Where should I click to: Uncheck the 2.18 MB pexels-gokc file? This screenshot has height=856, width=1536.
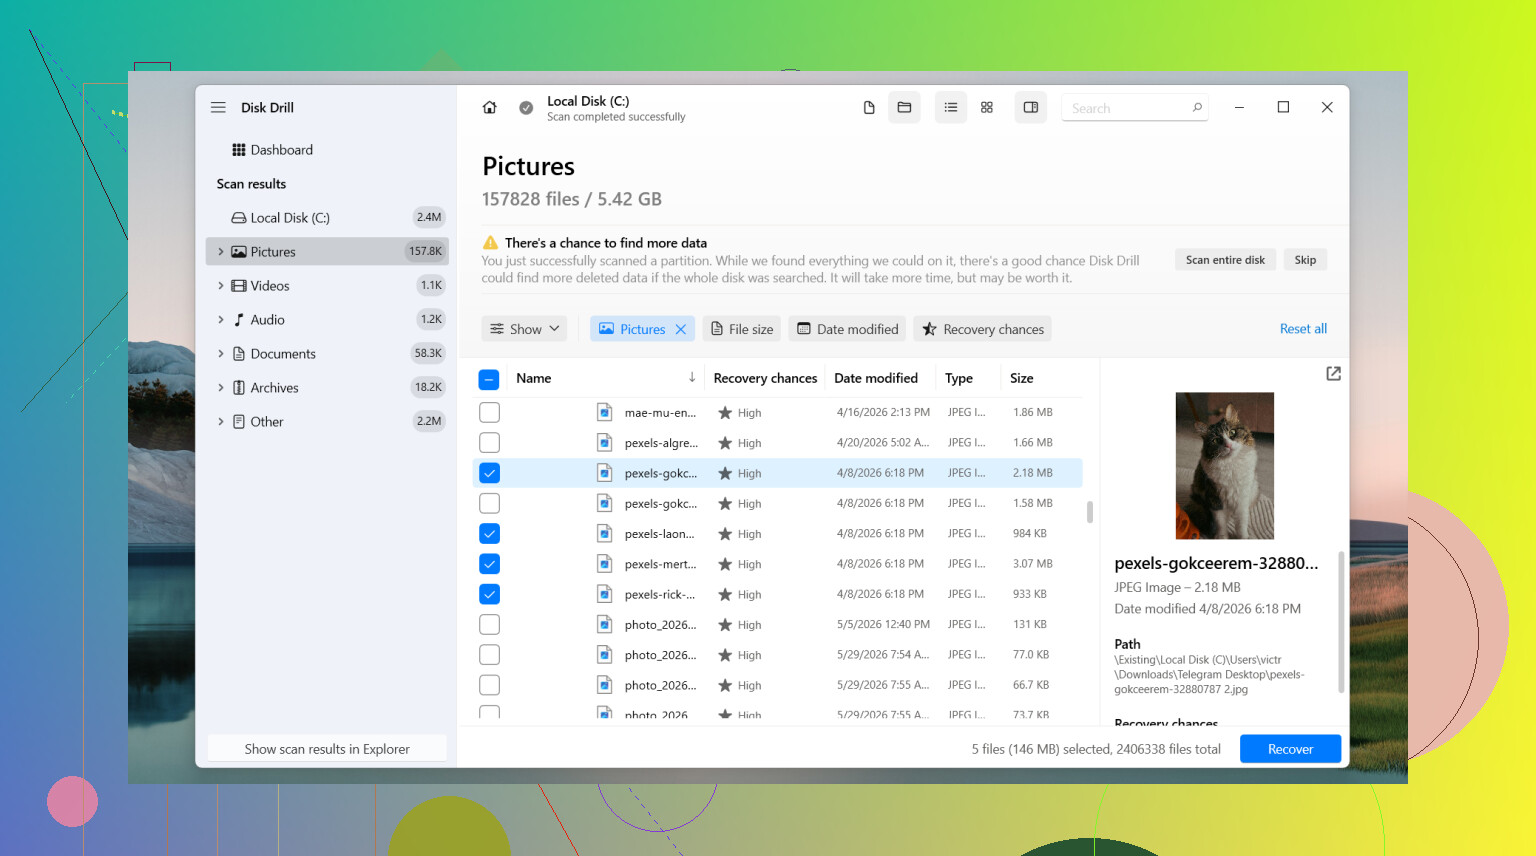(489, 473)
